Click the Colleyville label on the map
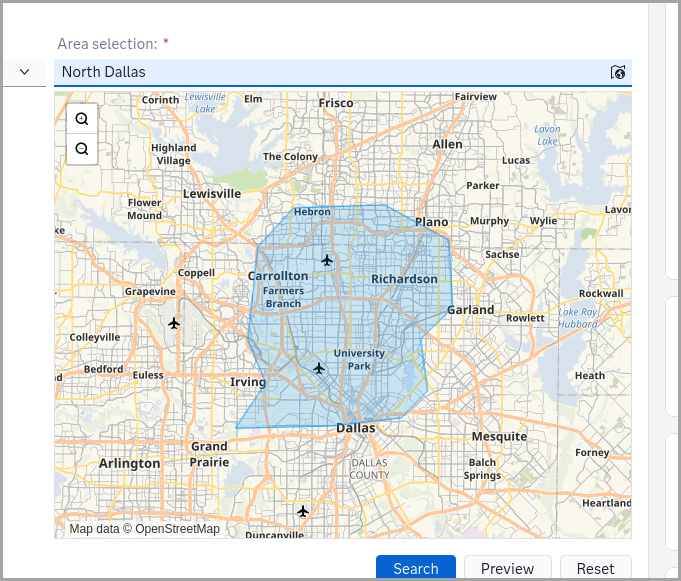 [x=95, y=337]
